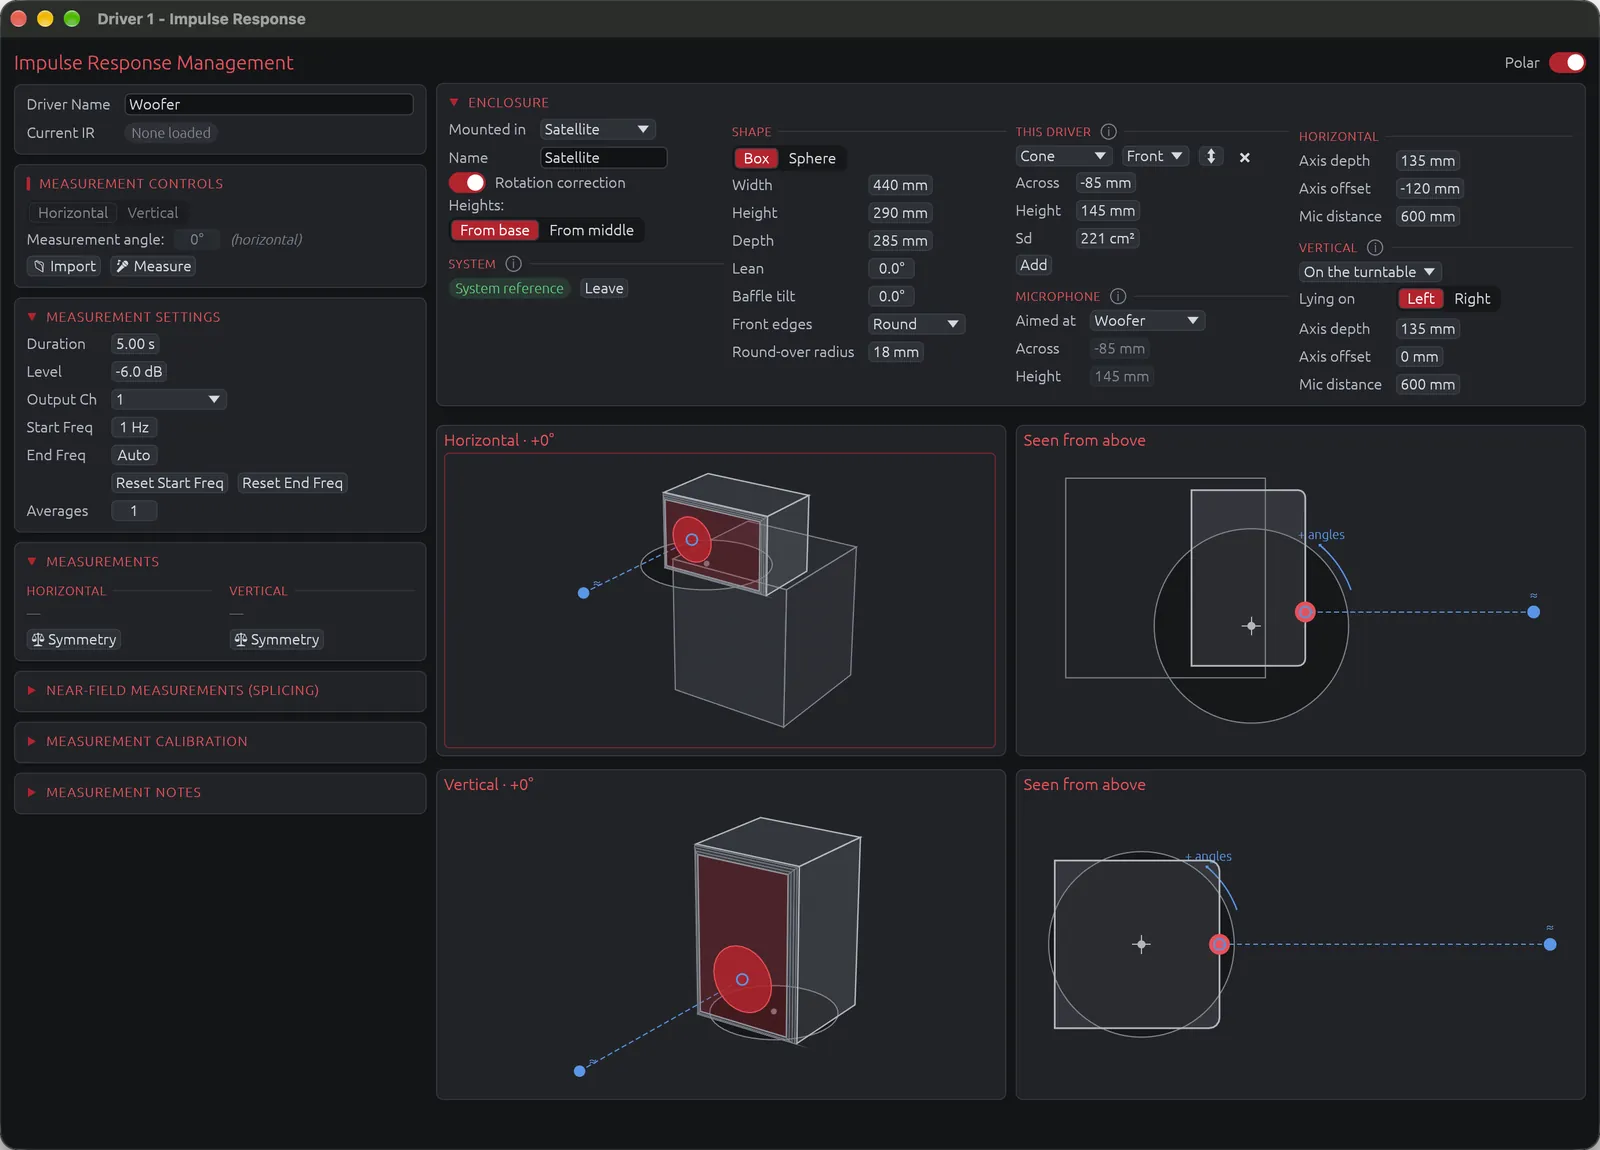Click the Driver Name Woofer field
Screen dimensions: 1600x1150
[268, 104]
